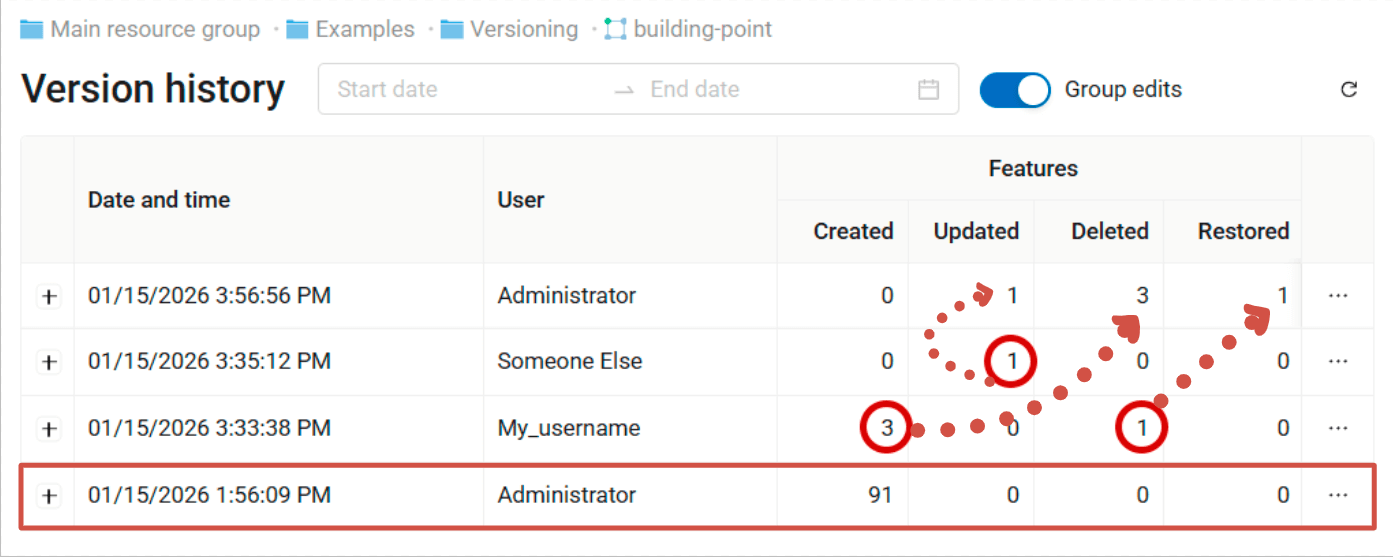1393x557 pixels.
Task: Expand the 1:56:09 PM Administrator row
Action: coord(48,495)
